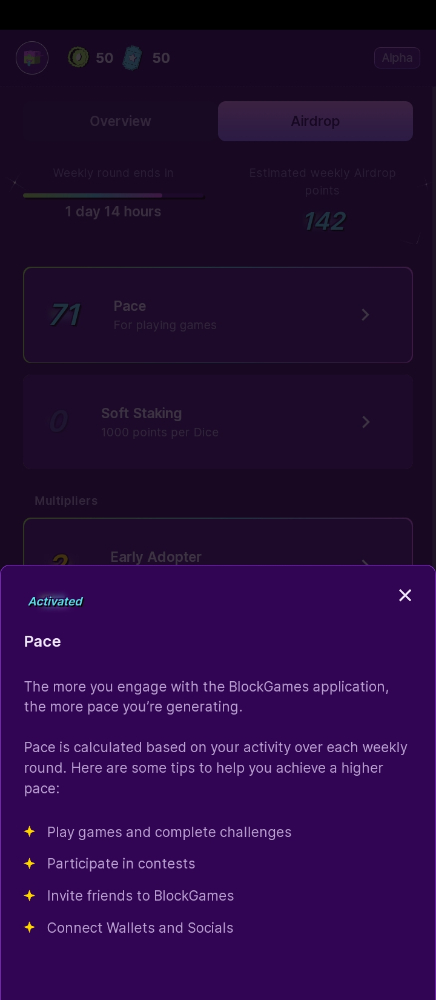Viewport: 436px width, 1000px height.
Task: Tap the 142 estimated Airdrop points
Action: [x=324, y=221]
